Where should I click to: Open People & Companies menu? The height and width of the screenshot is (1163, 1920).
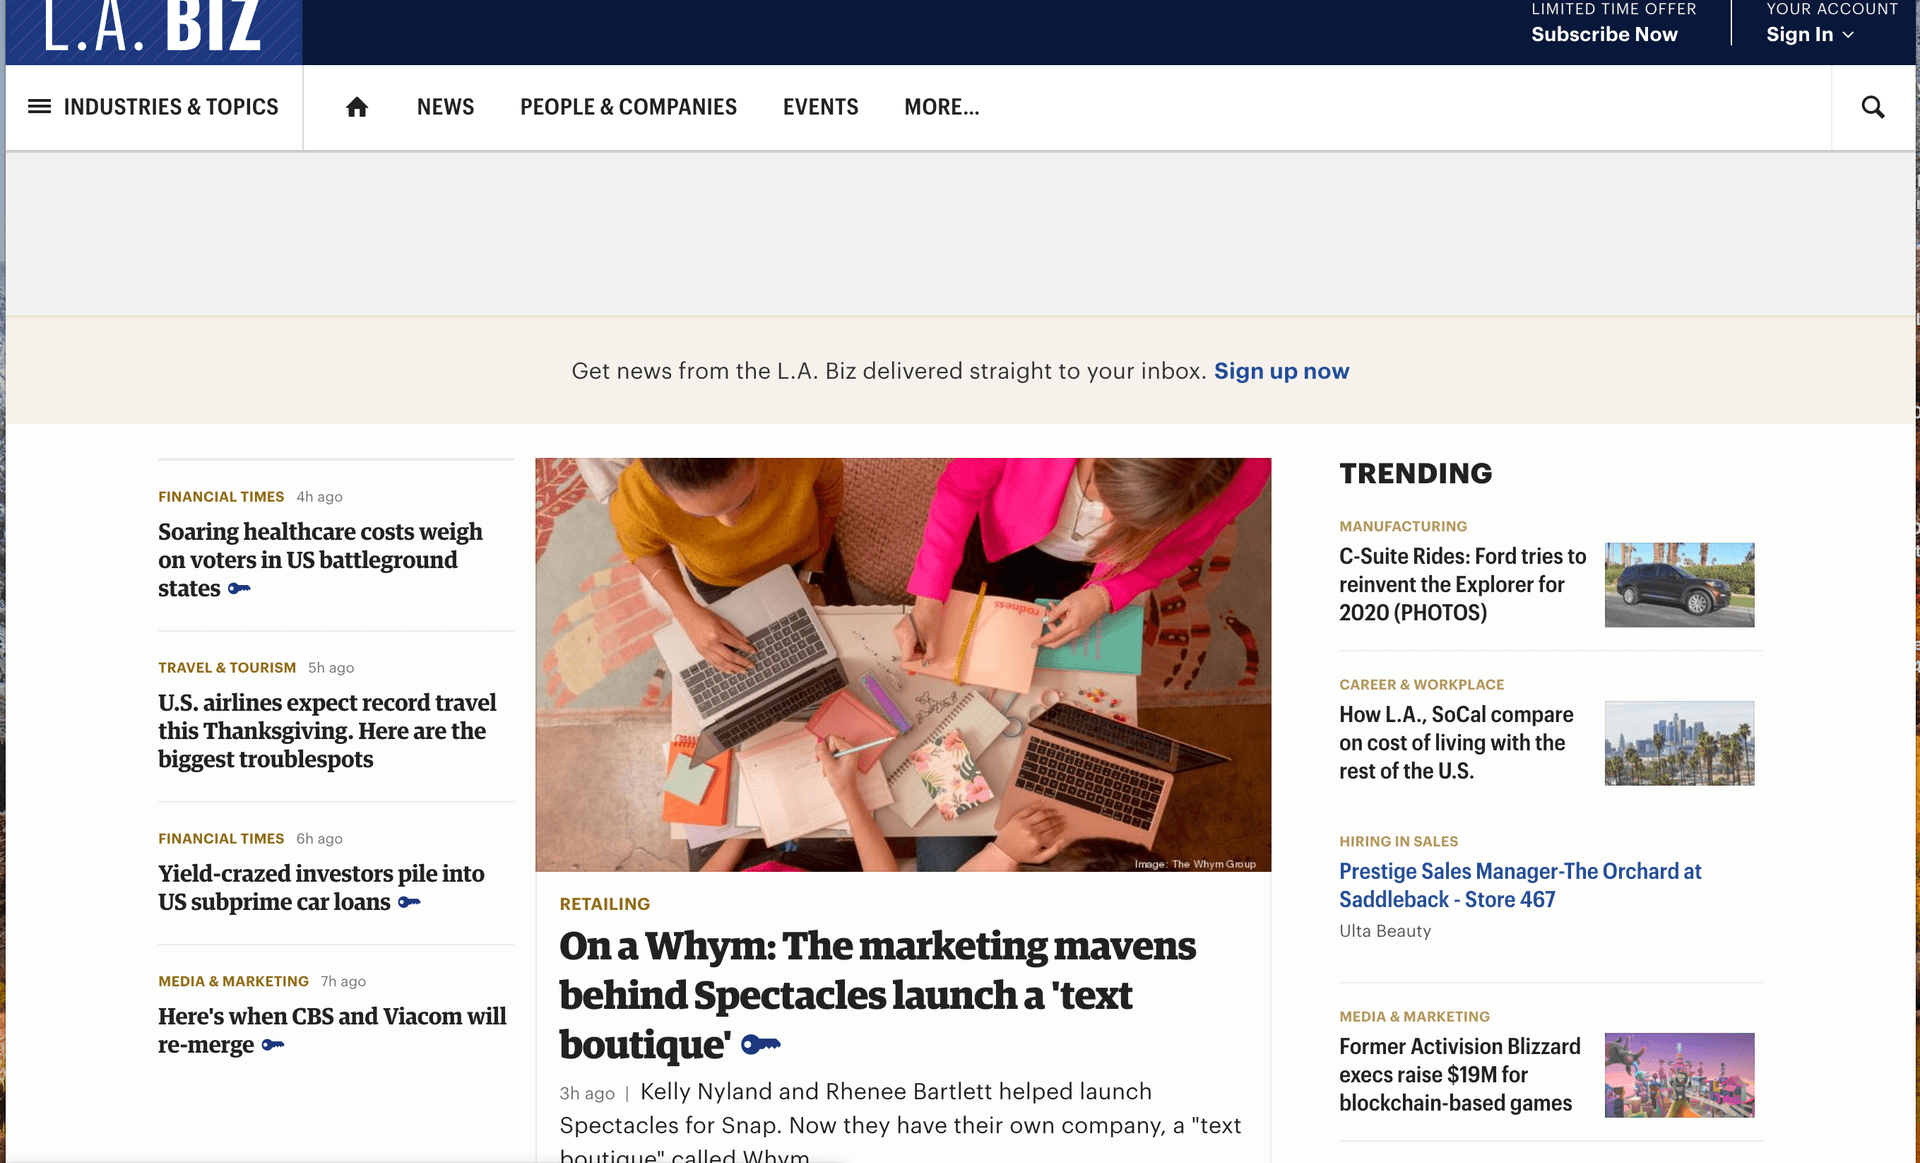point(628,107)
